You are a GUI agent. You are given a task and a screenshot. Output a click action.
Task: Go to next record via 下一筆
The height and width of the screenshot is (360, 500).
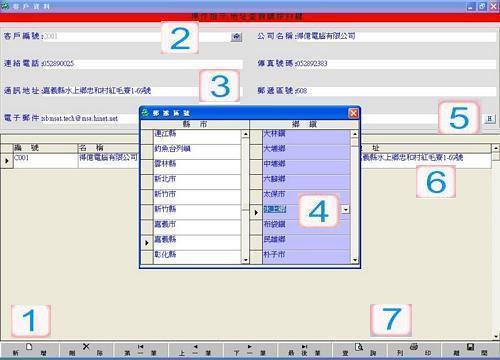pos(250,350)
